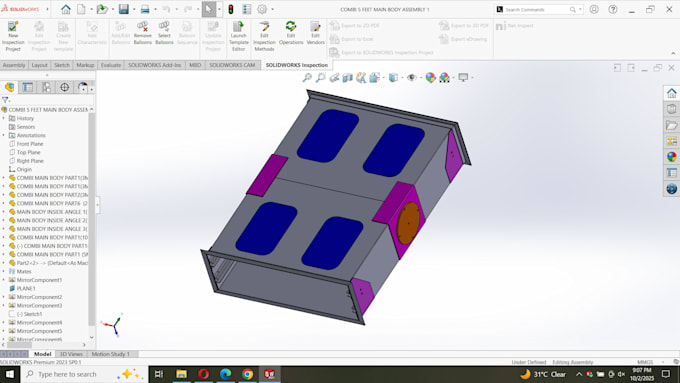Image resolution: width=680 pixels, height=383 pixels.
Task: Click Select Balloons tool
Action: (x=164, y=33)
